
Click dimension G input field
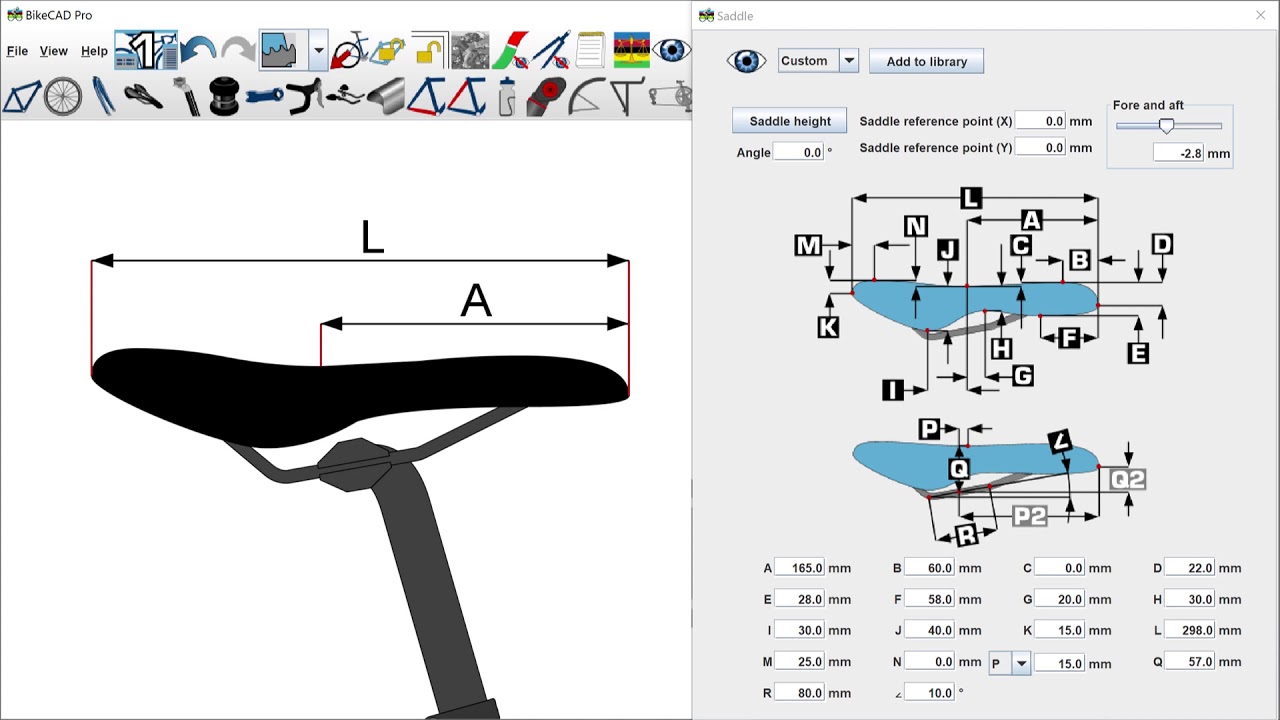1059,599
